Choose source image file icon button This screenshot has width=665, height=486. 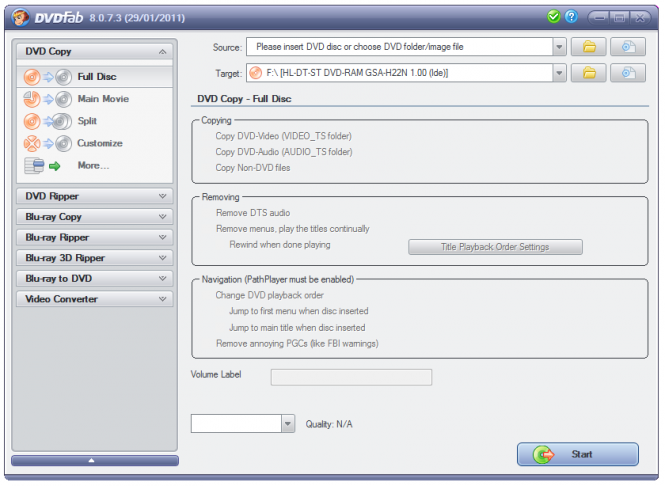(628, 47)
